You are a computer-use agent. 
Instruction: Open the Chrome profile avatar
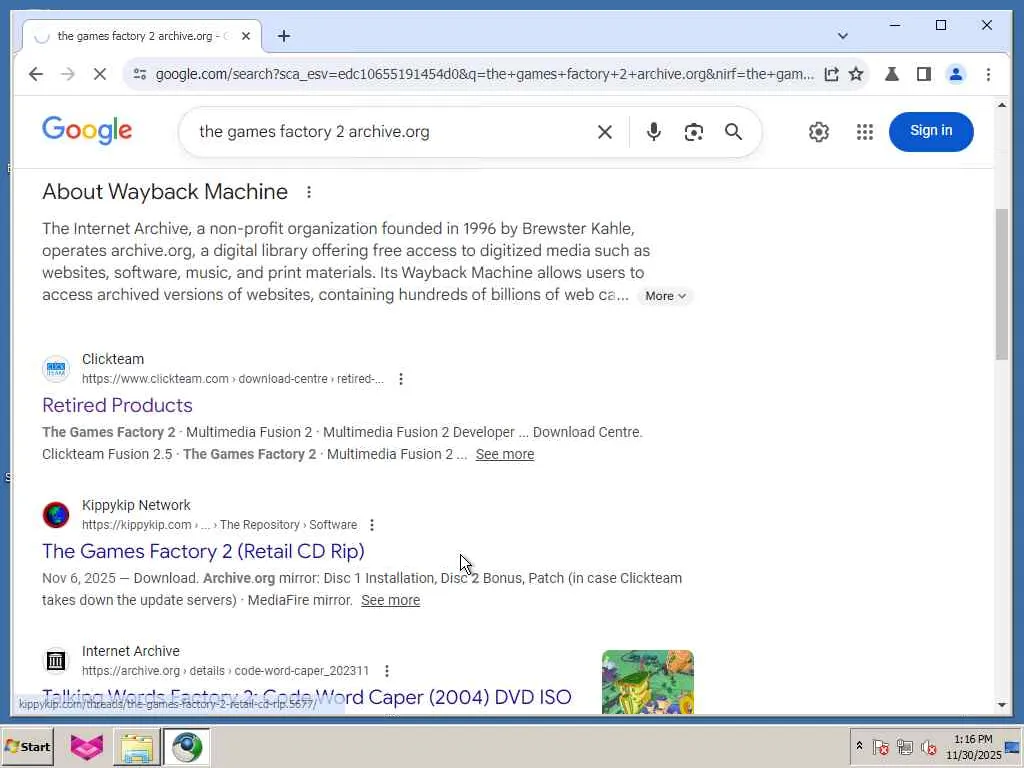tap(955, 74)
